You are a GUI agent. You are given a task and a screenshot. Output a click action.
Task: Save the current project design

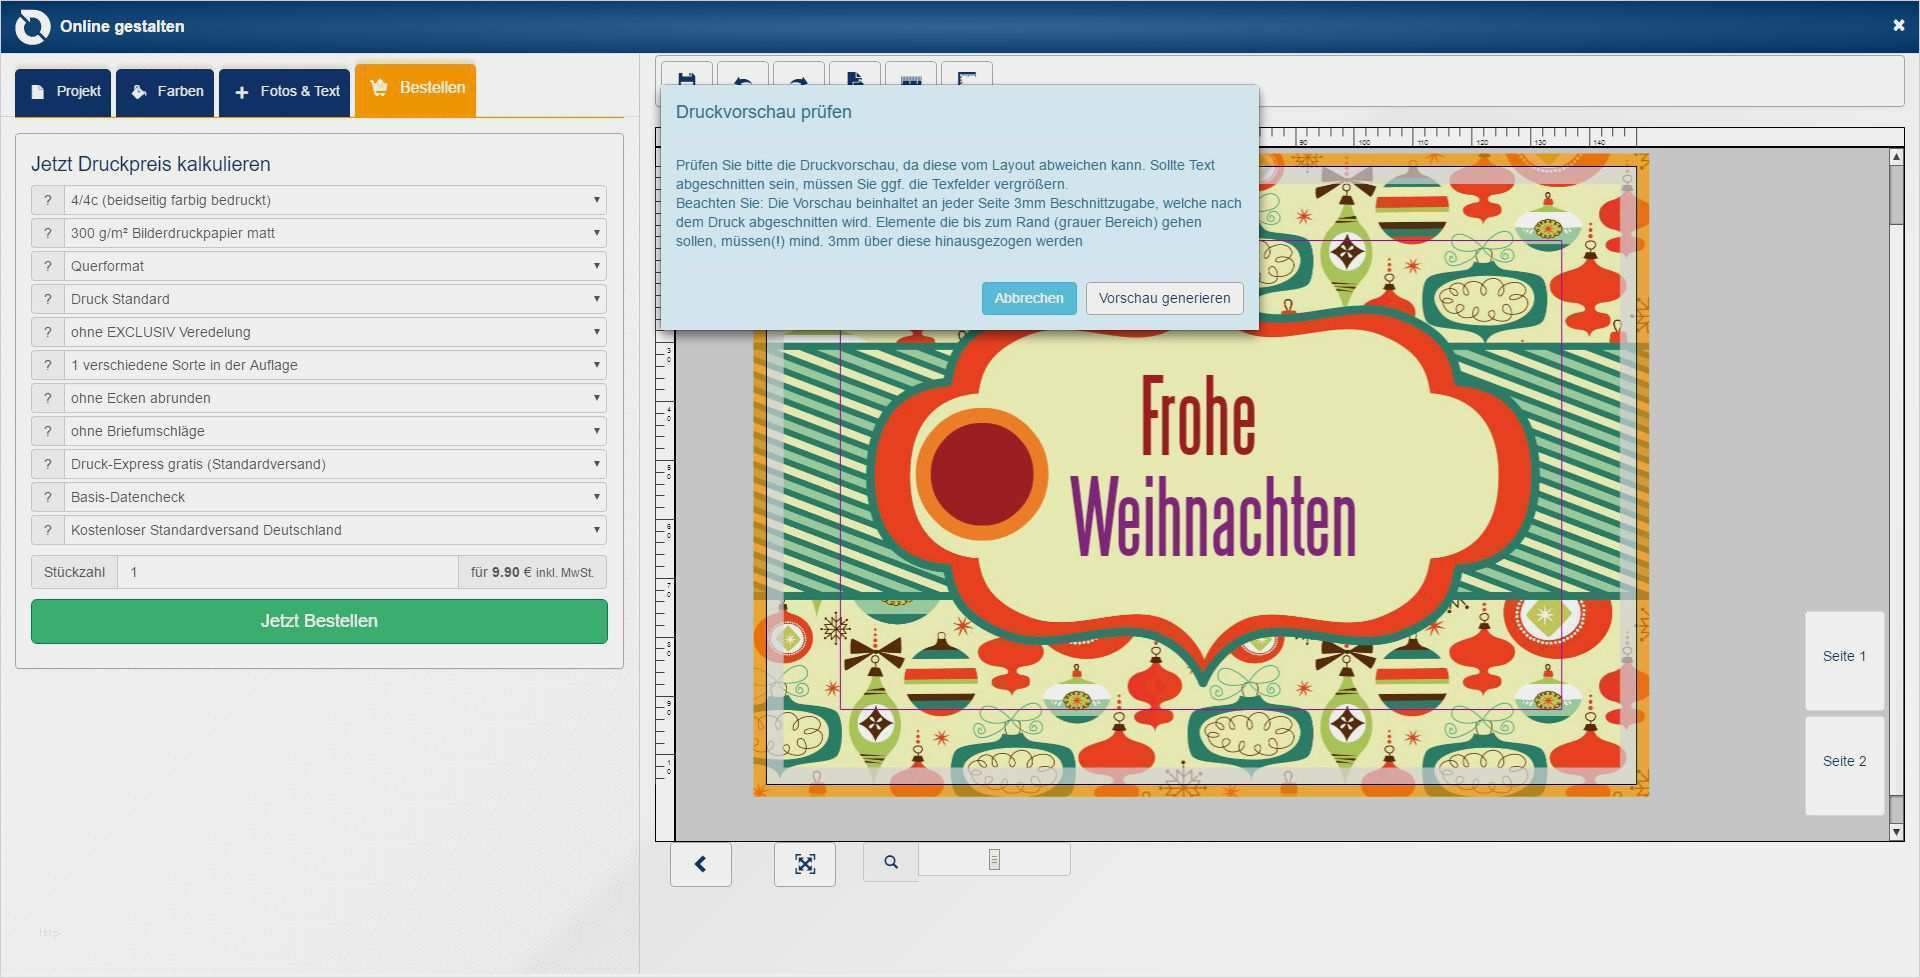coord(686,80)
